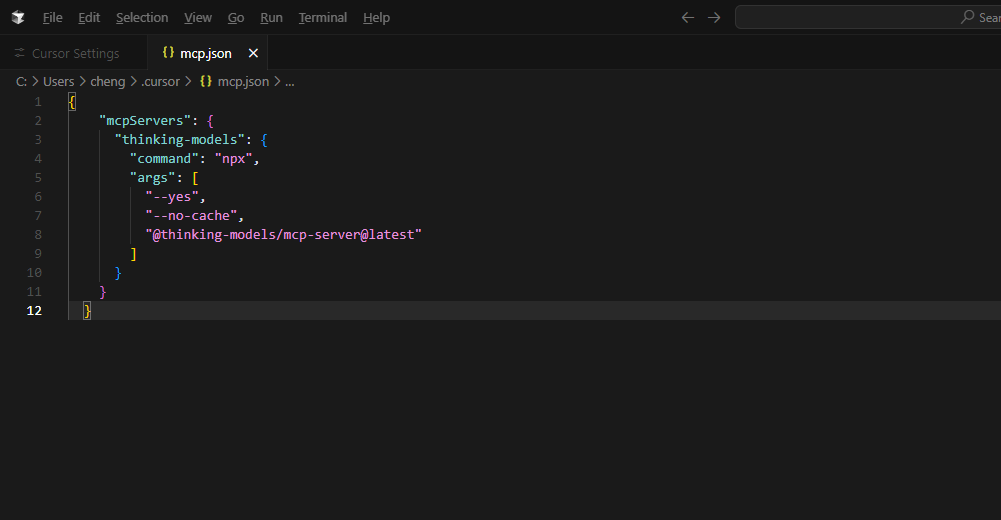Place cursor on the "--no-cache" argument line
Screen dimensions: 1001x520
point(194,216)
